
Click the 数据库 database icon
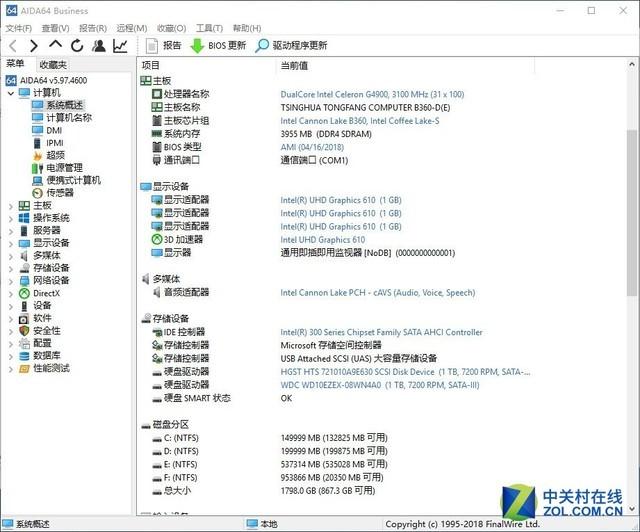click(24, 356)
